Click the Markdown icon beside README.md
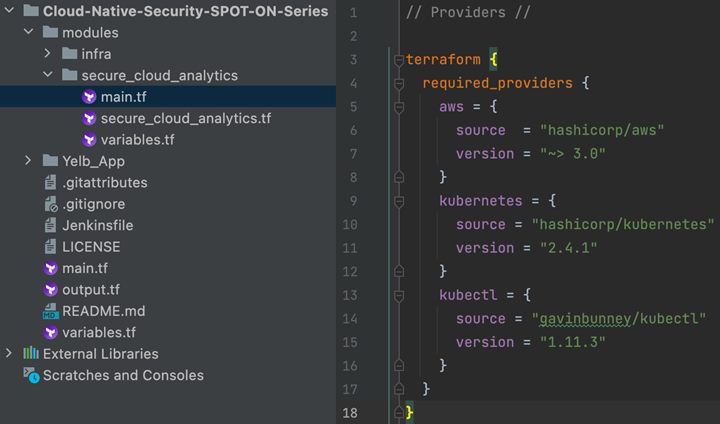The height and width of the screenshot is (424, 720). [x=51, y=311]
